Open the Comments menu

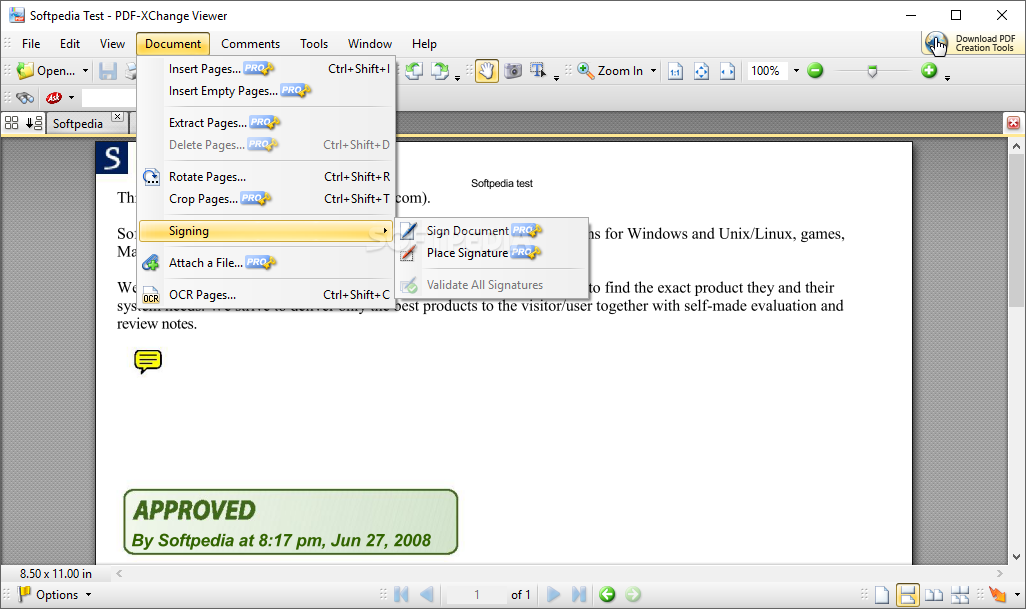(x=251, y=44)
